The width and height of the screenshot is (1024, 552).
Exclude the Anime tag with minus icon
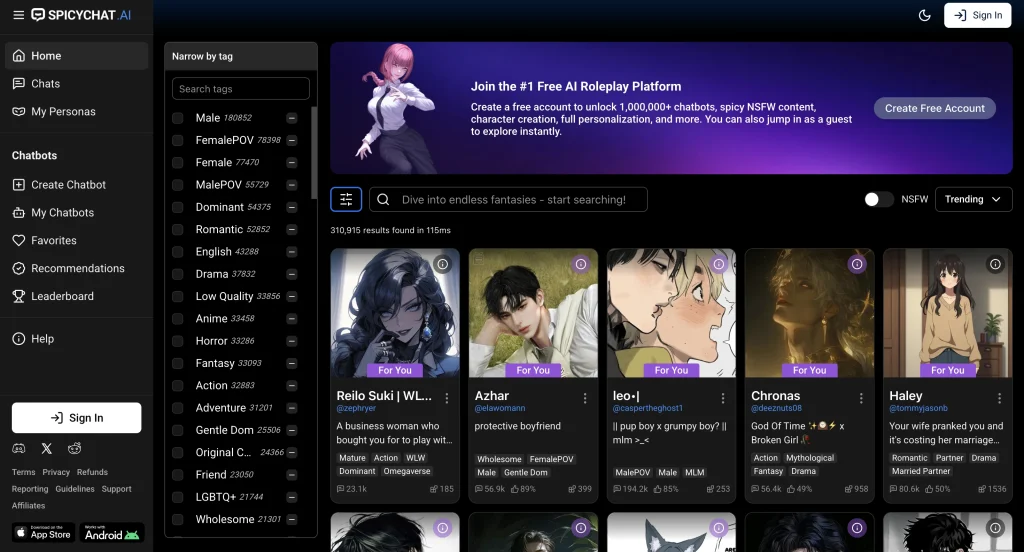(x=292, y=319)
